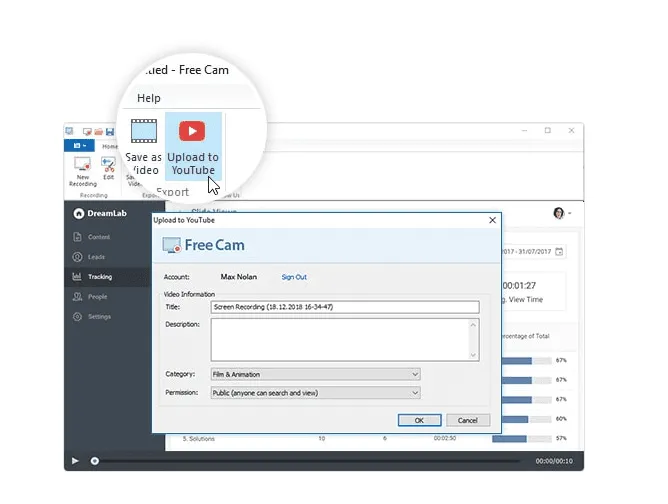Click the 00:00/00:10 time readout
Screen dimensions: 668x504
554,461
